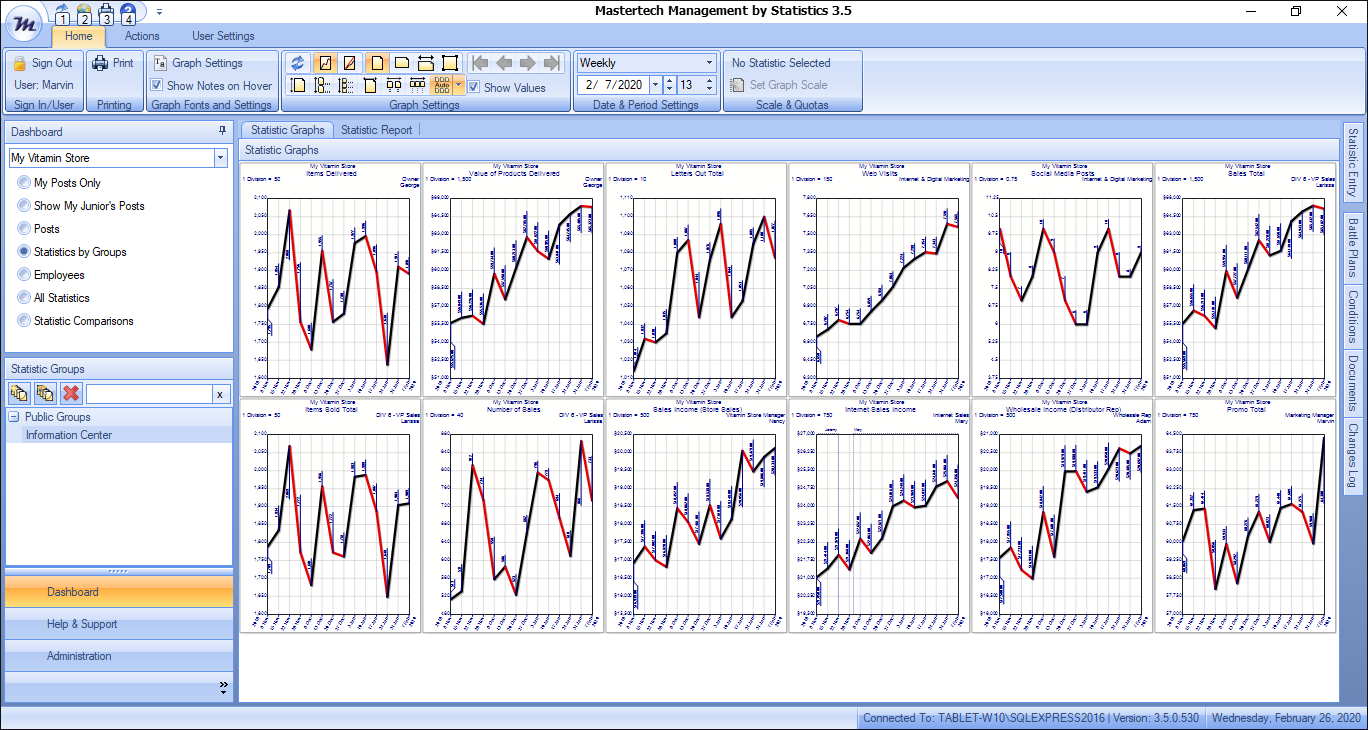
Task: Click the red X delete group icon
Action: coord(70,394)
